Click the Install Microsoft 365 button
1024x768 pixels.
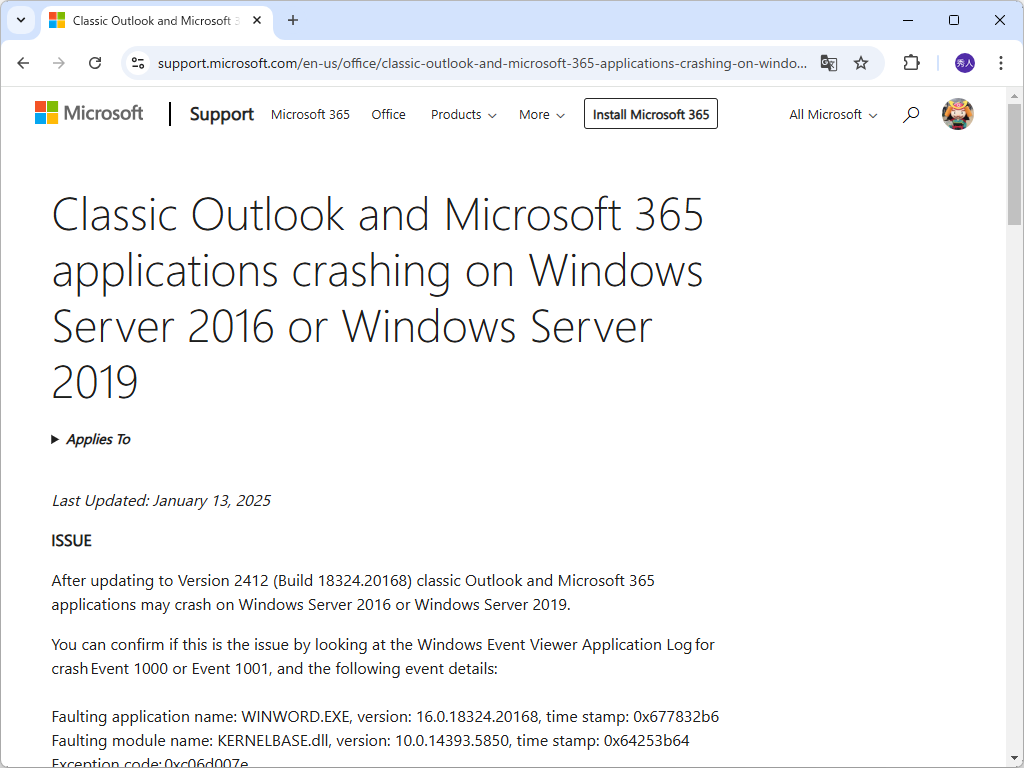coord(650,114)
